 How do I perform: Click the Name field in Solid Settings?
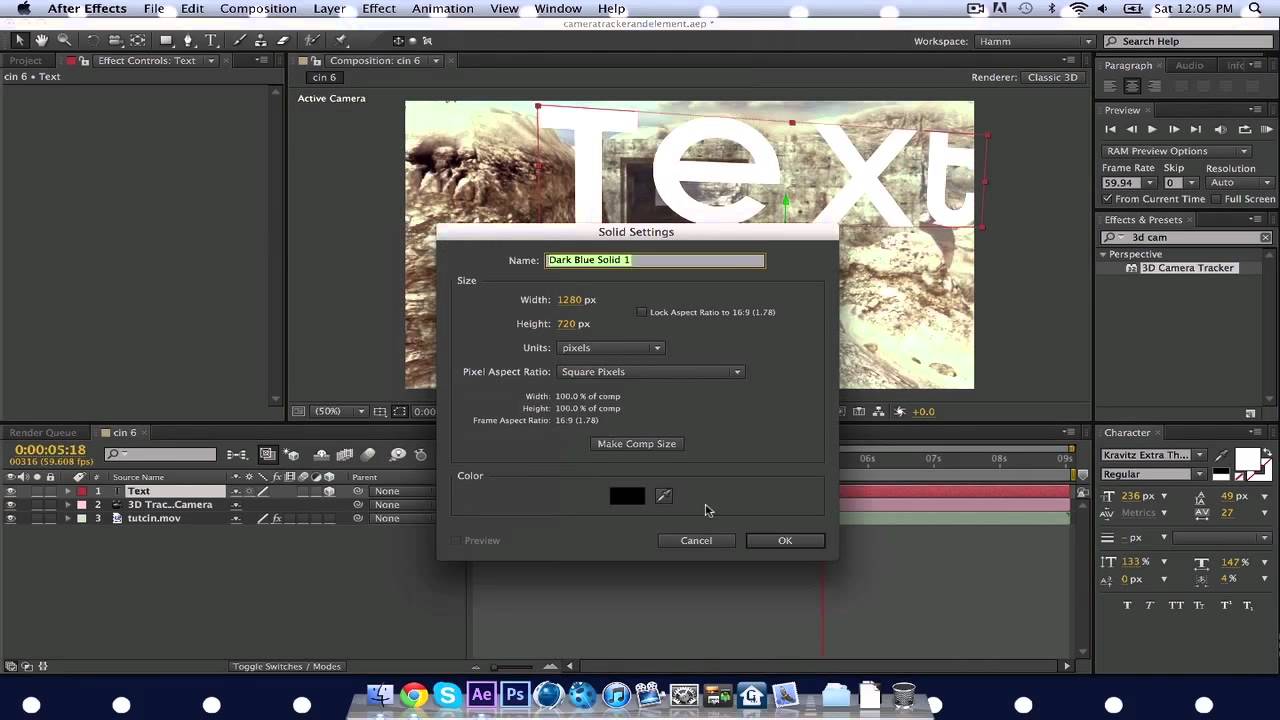click(655, 260)
